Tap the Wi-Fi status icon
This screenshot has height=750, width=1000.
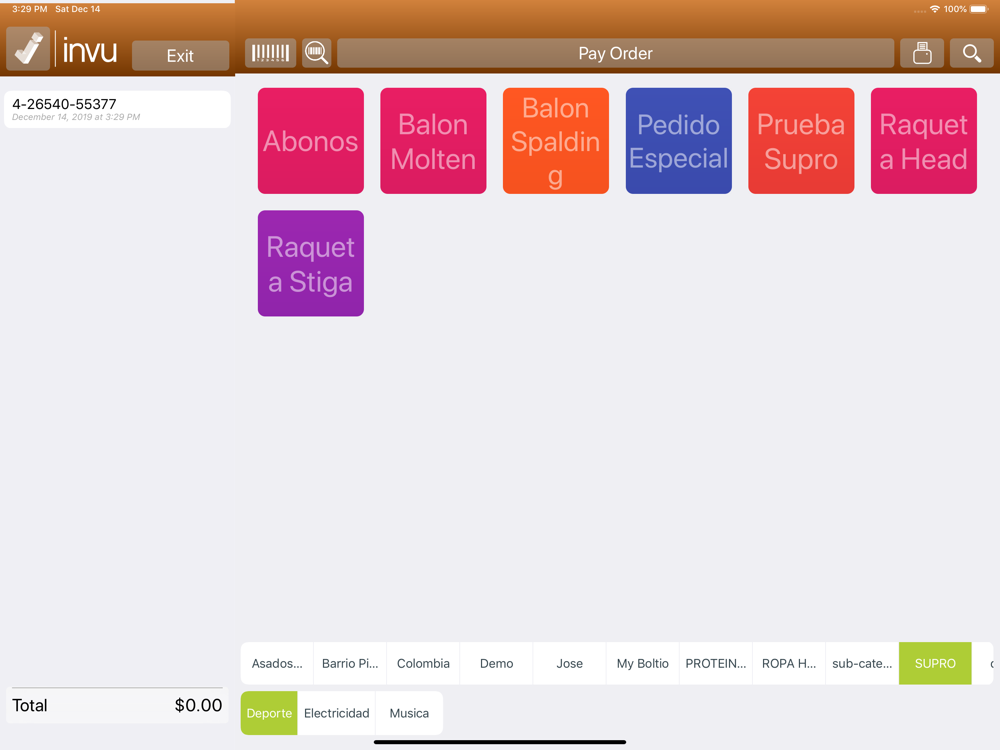pyautogui.click(x=934, y=9)
